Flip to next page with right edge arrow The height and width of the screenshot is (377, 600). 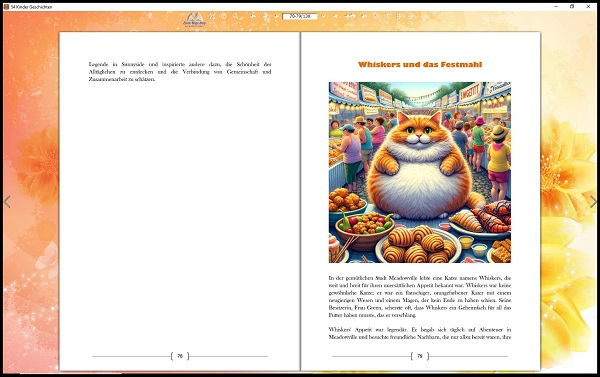tap(593, 202)
